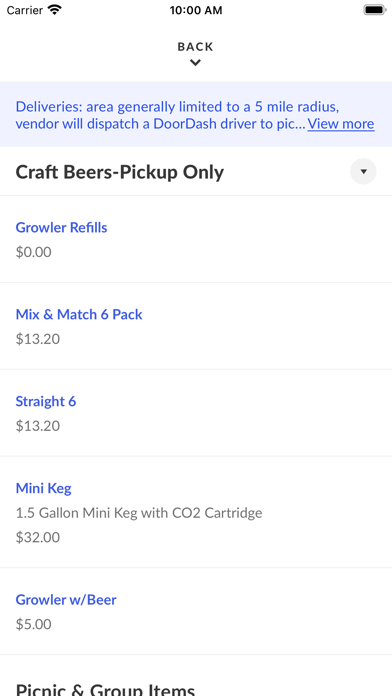The width and height of the screenshot is (392, 696).
Task: Select Growler w/Beer item
Action: [196, 612]
